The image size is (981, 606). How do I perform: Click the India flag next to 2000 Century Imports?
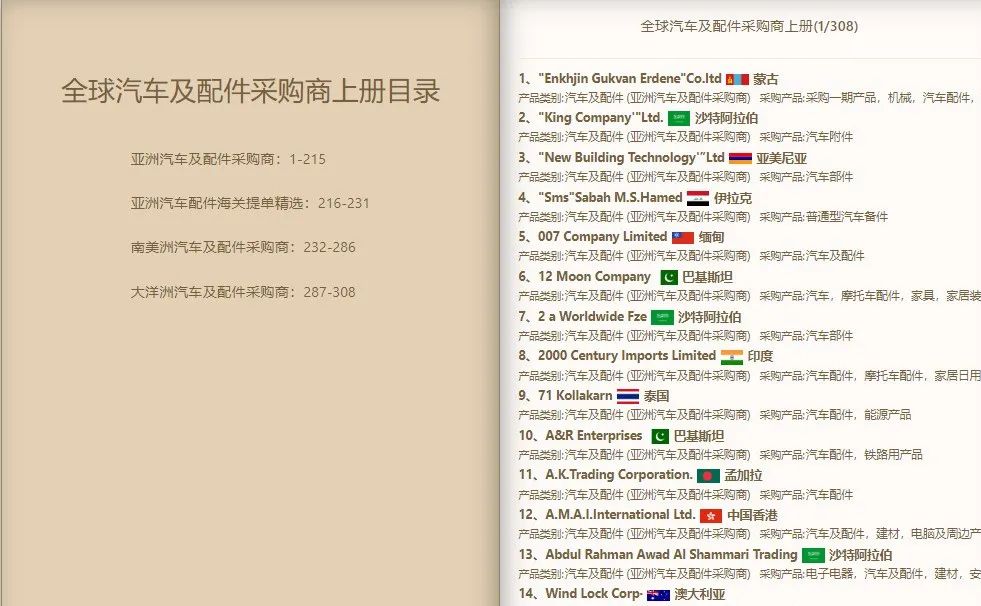(731, 356)
